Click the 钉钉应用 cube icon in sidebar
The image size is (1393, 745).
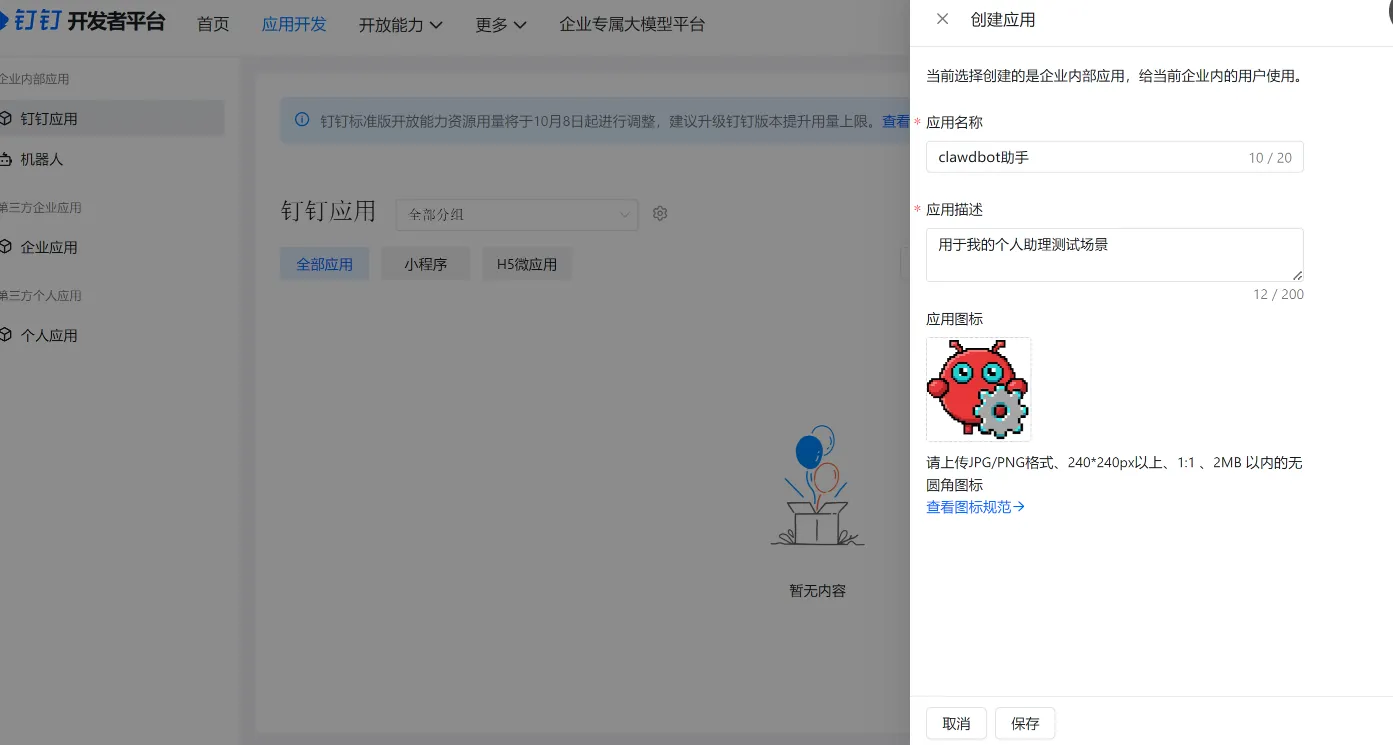(7, 118)
